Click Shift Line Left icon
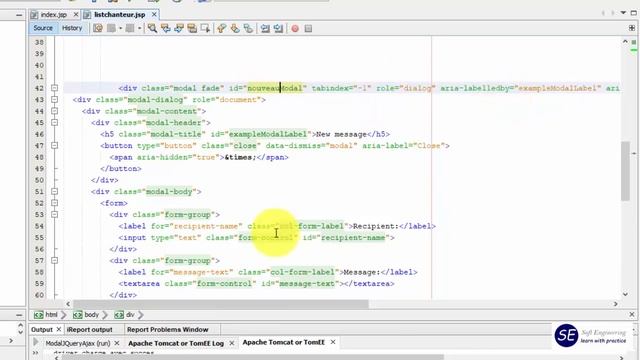Image resolution: width=640 pixels, height=360 pixels. pyautogui.click(x=265, y=28)
